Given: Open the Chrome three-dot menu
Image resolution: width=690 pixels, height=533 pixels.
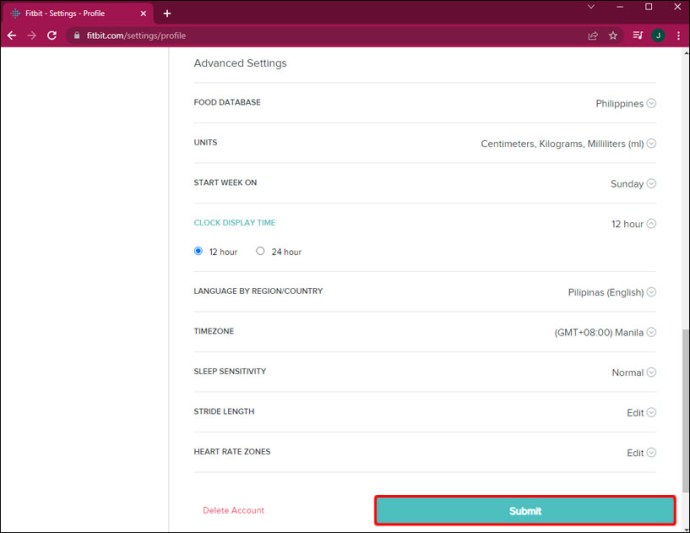Looking at the screenshot, I should tap(678, 36).
